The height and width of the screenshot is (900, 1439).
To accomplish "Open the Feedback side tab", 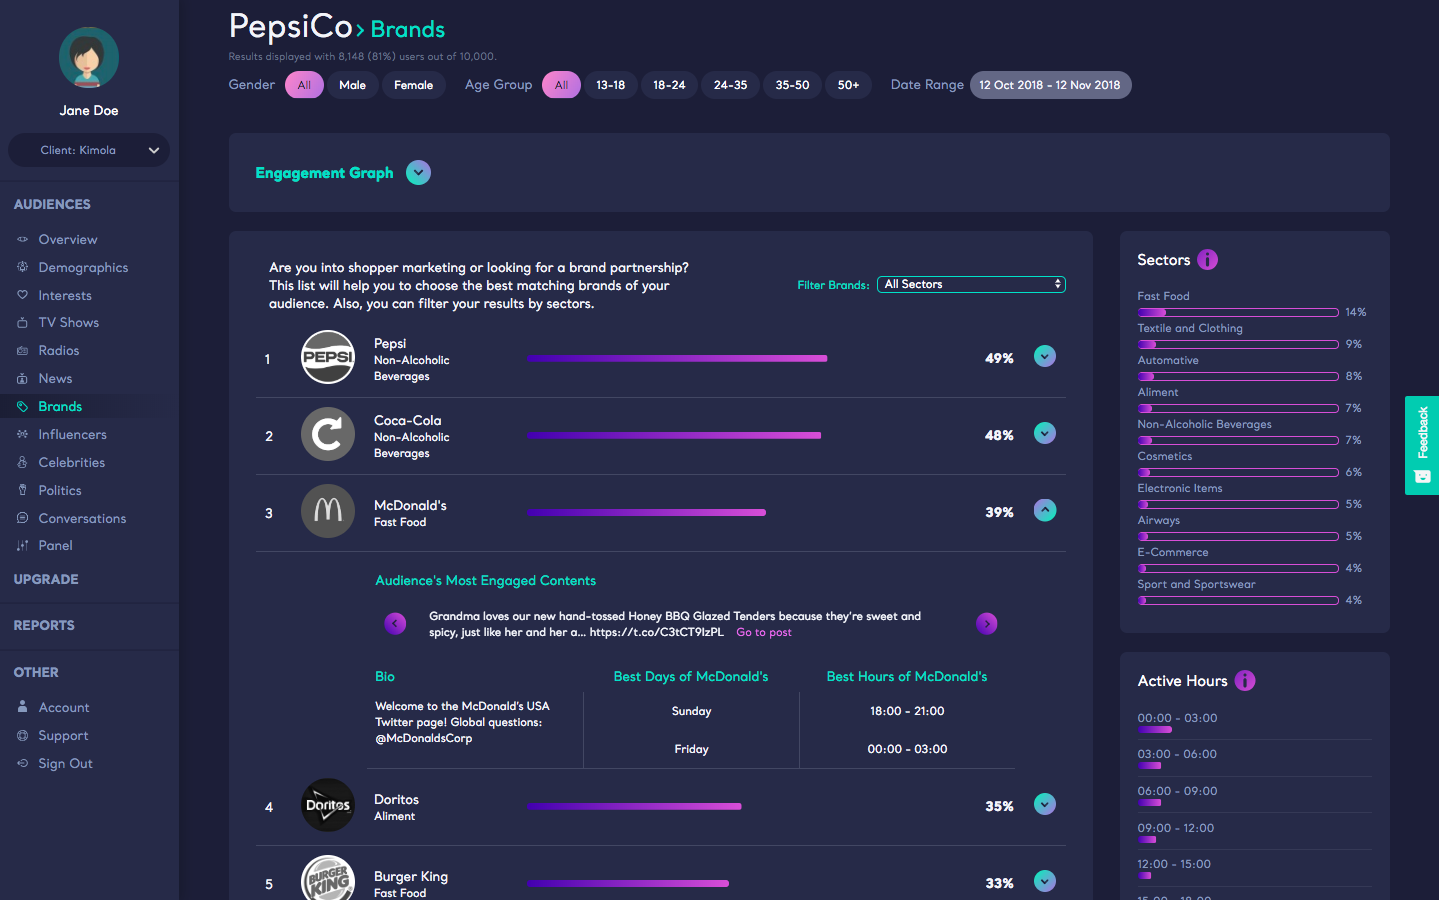I will [x=1422, y=445].
